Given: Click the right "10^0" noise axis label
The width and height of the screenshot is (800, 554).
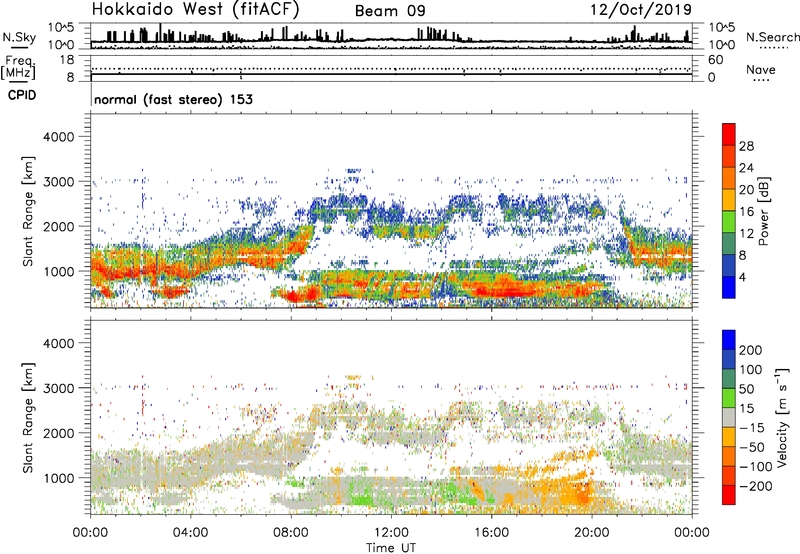Looking at the screenshot, I should [x=721, y=45].
